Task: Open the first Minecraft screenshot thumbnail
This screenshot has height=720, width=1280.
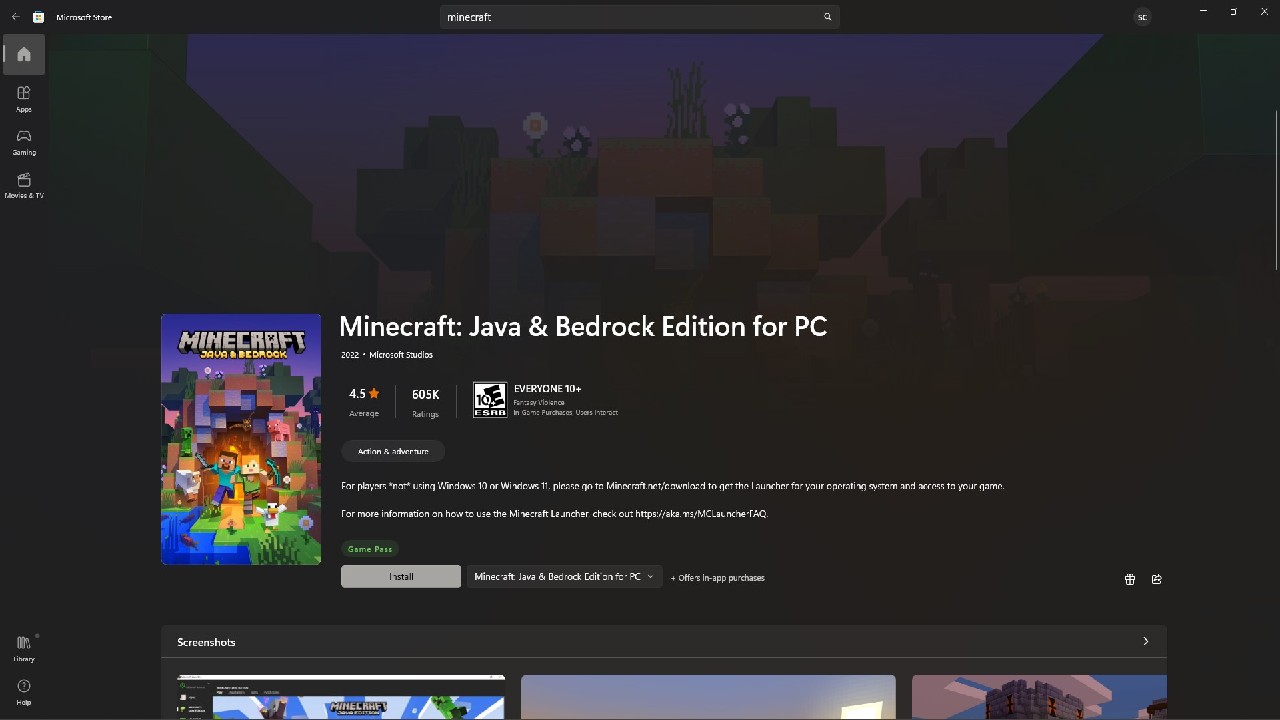Action: [x=341, y=696]
